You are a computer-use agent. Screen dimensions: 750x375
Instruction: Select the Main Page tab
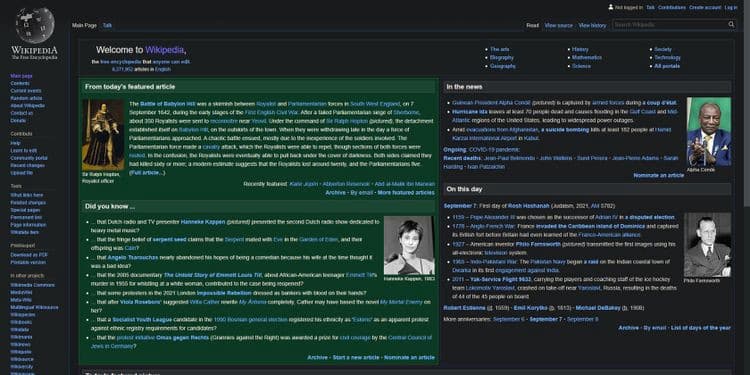[x=84, y=25]
